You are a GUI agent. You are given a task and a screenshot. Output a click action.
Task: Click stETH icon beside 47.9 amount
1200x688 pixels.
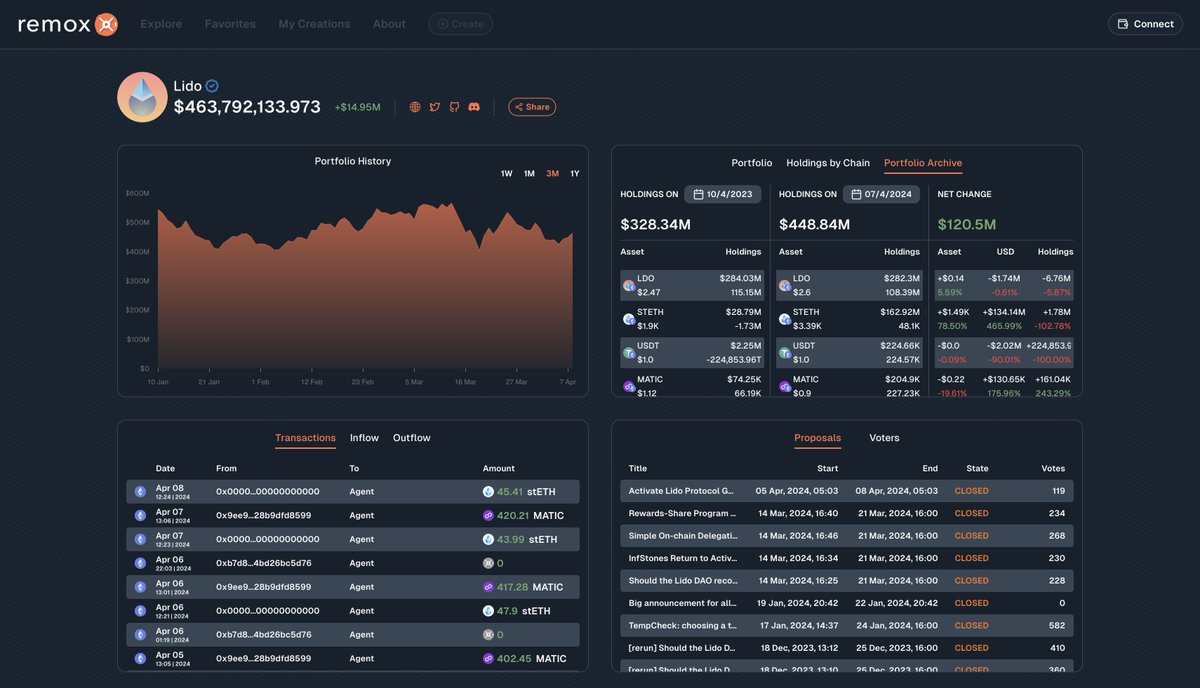tap(488, 611)
